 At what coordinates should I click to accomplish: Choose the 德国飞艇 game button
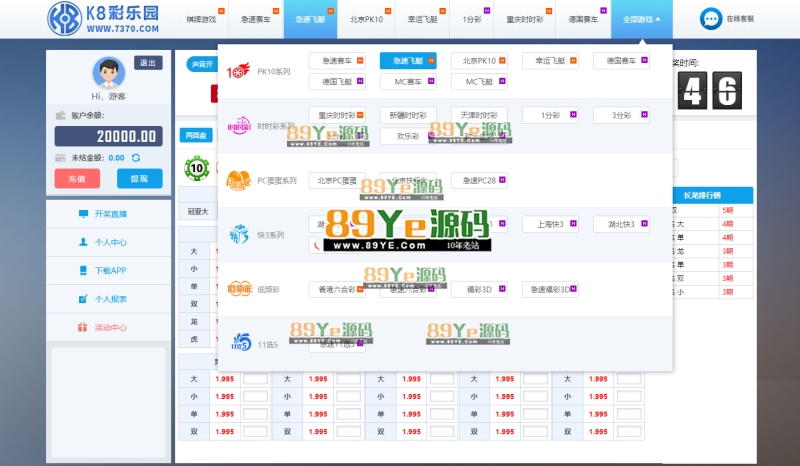[337, 82]
